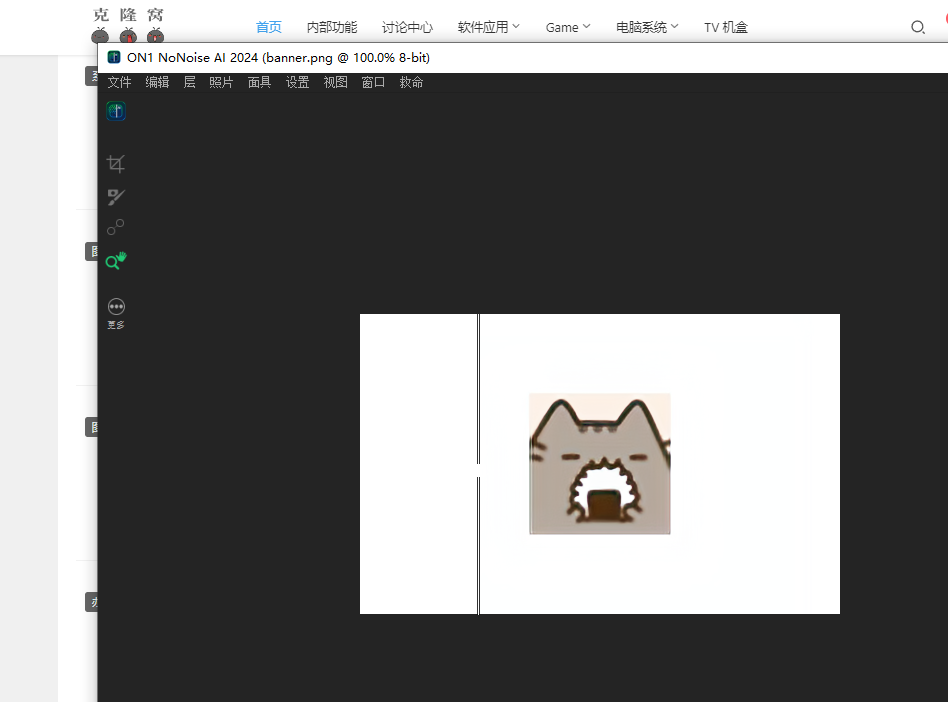
Task: Expand the 软件应用 dropdown on website
Action: [x=489, y=27]
